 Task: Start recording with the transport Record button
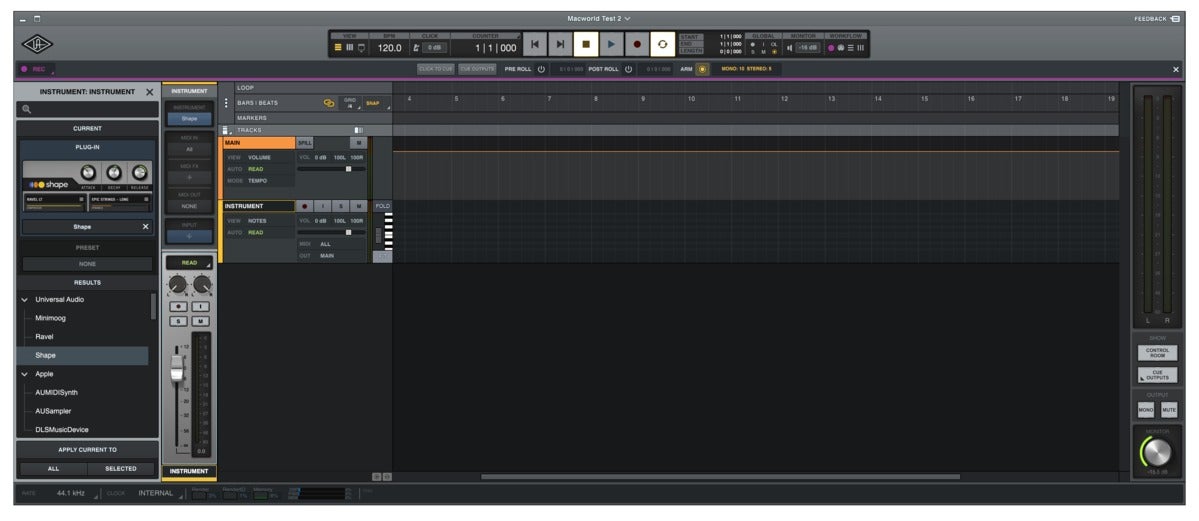(x=637, y=44)
